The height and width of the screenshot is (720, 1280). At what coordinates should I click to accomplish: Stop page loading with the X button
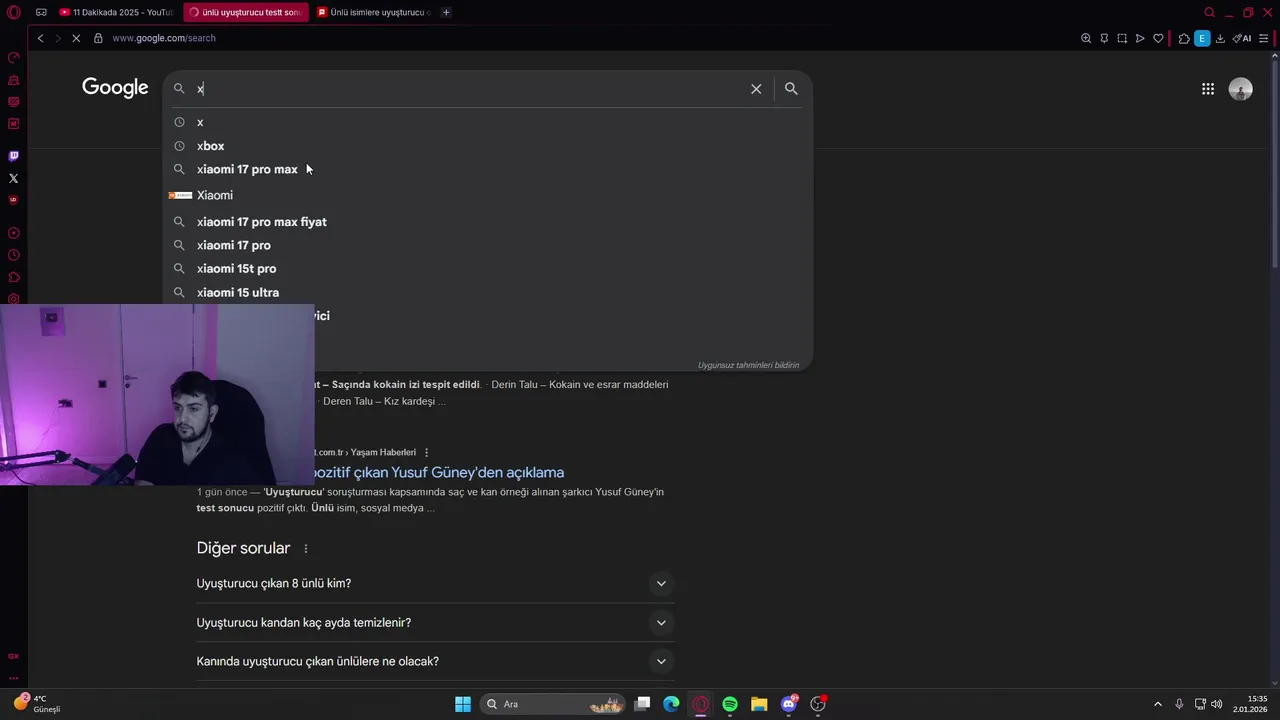pos(76,38)
